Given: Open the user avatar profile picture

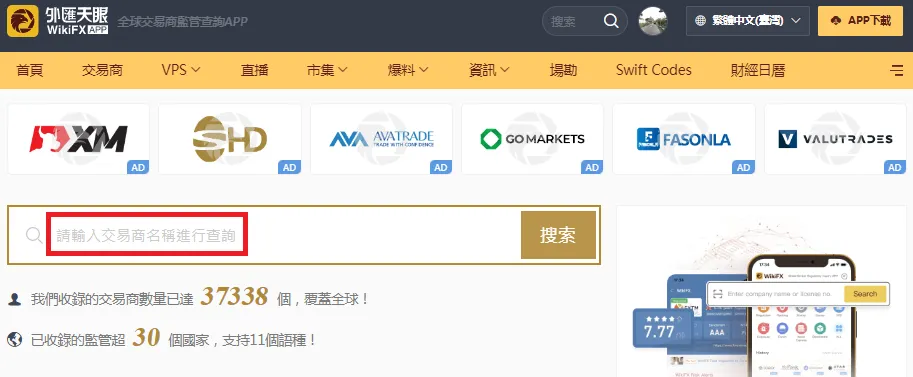Looking at the screenshot, I should [653, 21].
